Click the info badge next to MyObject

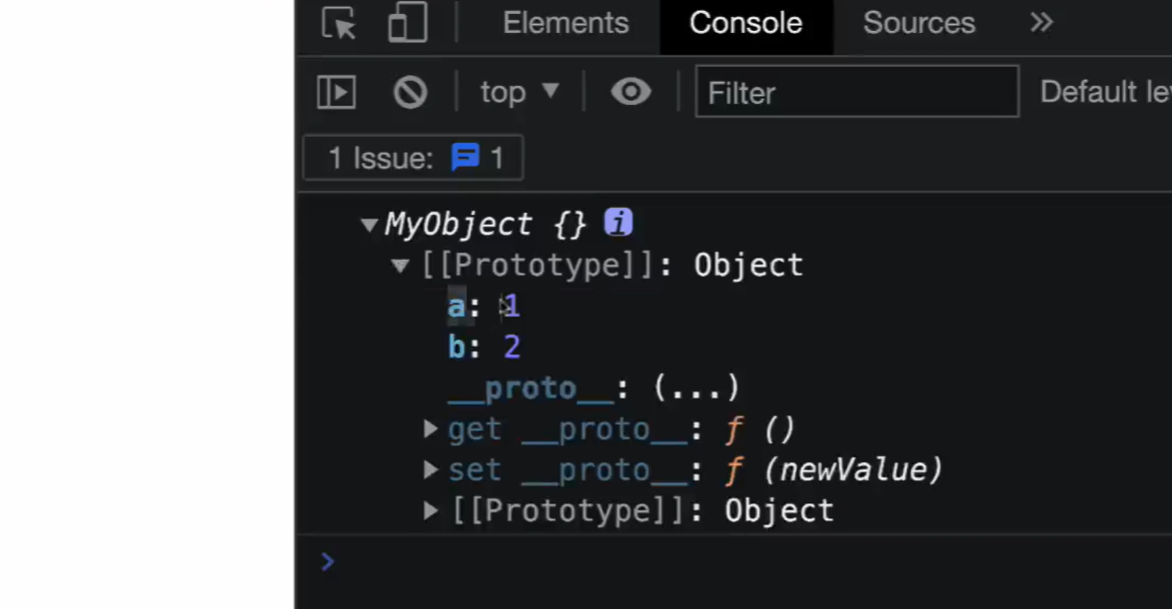point(618,223)
